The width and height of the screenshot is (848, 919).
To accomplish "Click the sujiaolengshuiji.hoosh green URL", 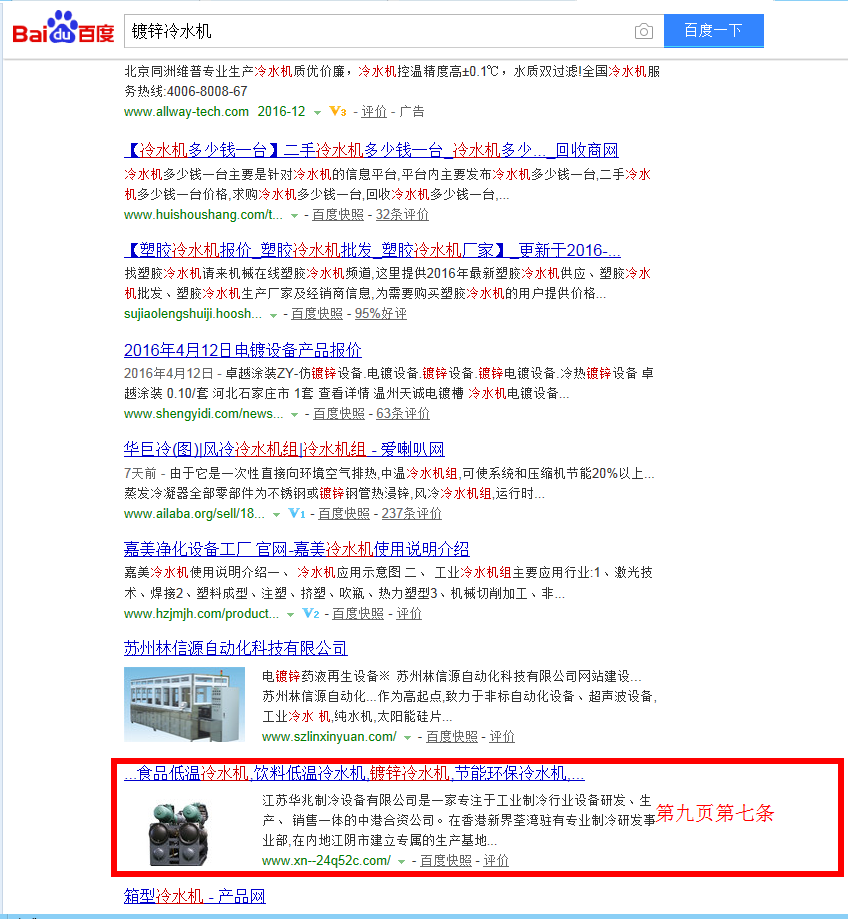I will 193,314.
